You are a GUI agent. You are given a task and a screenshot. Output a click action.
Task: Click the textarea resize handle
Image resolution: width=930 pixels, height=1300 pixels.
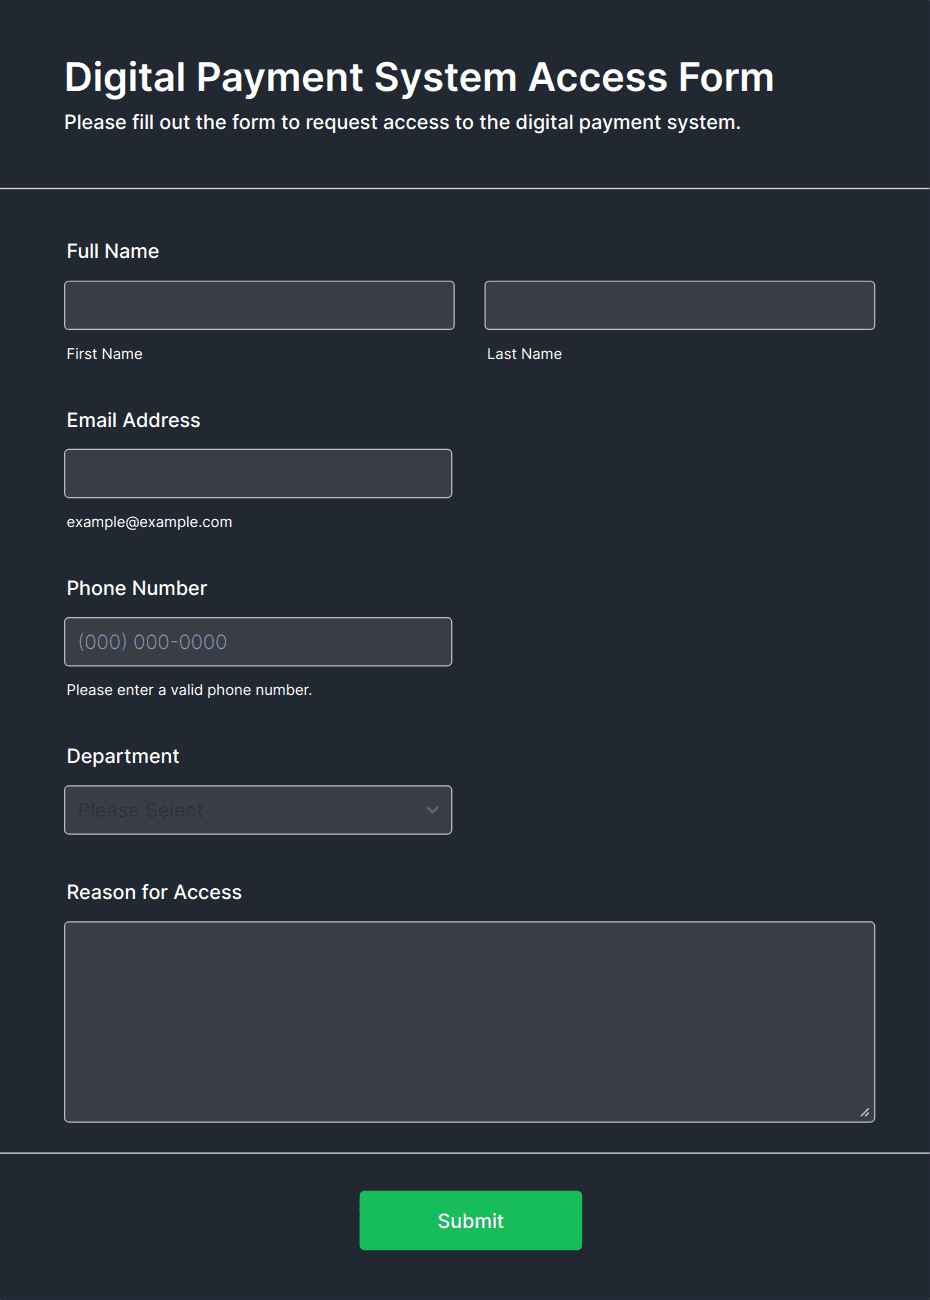tap(865, 1110)
